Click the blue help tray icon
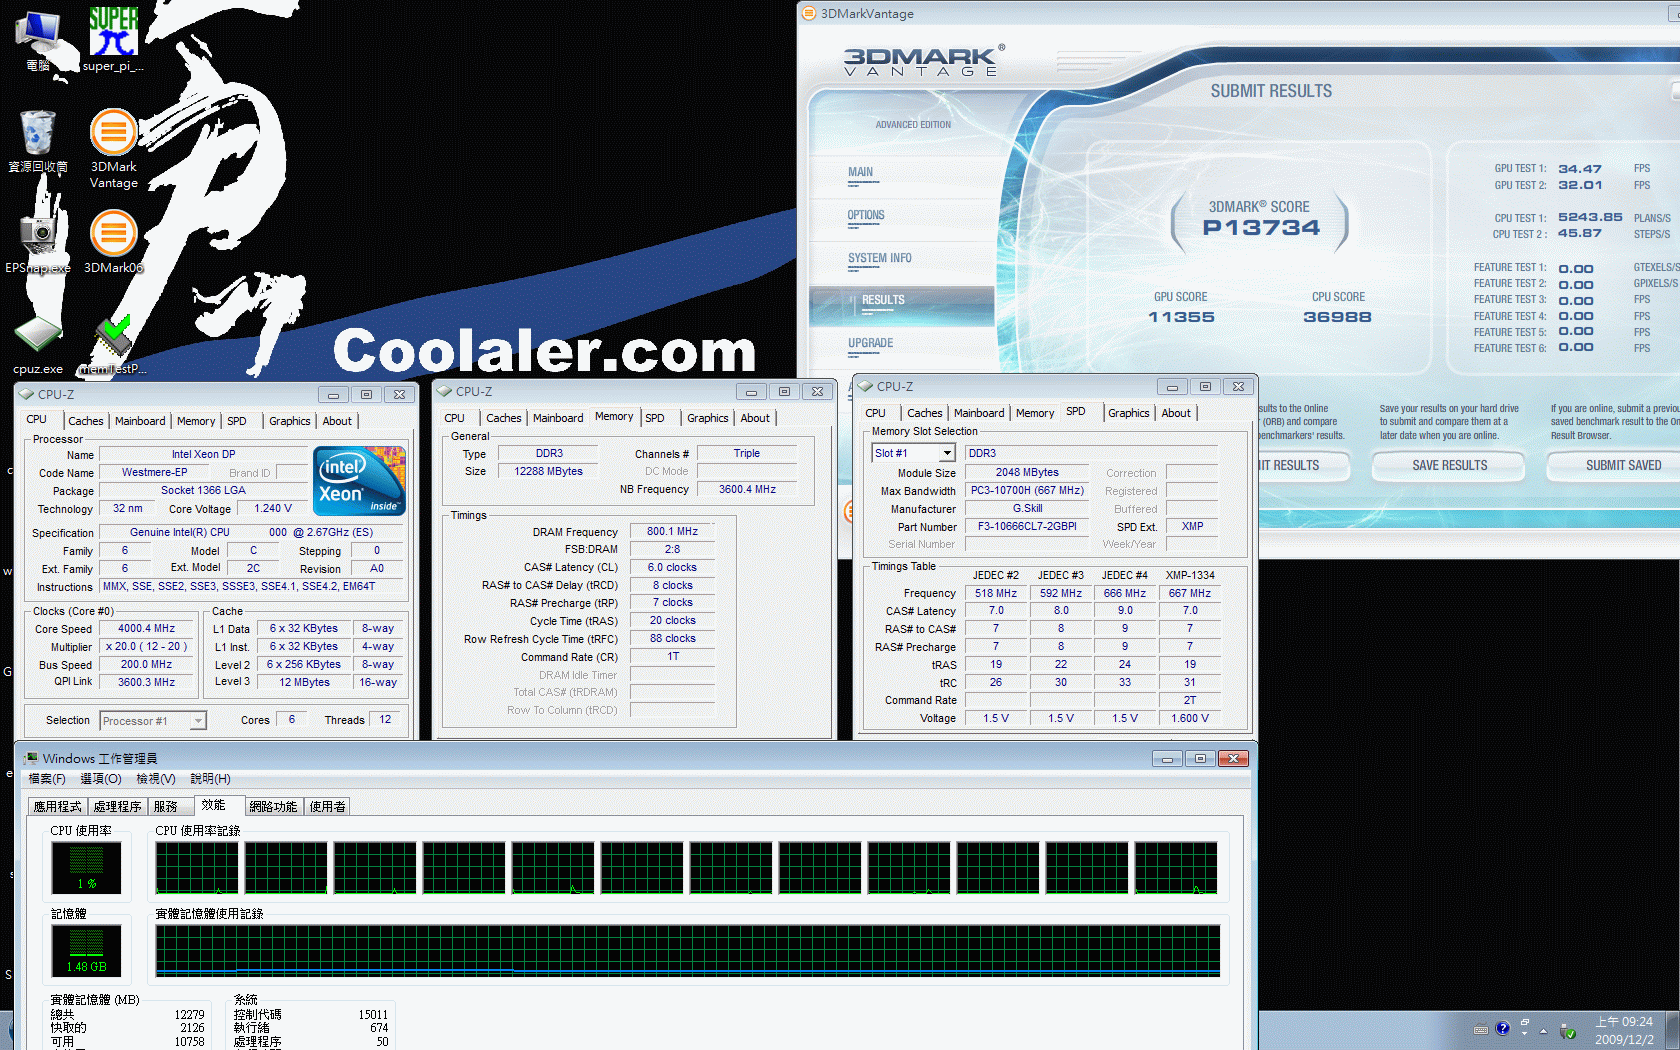The height and width of the screenshot is (1050, 1680). [x=1502, y=1028]
